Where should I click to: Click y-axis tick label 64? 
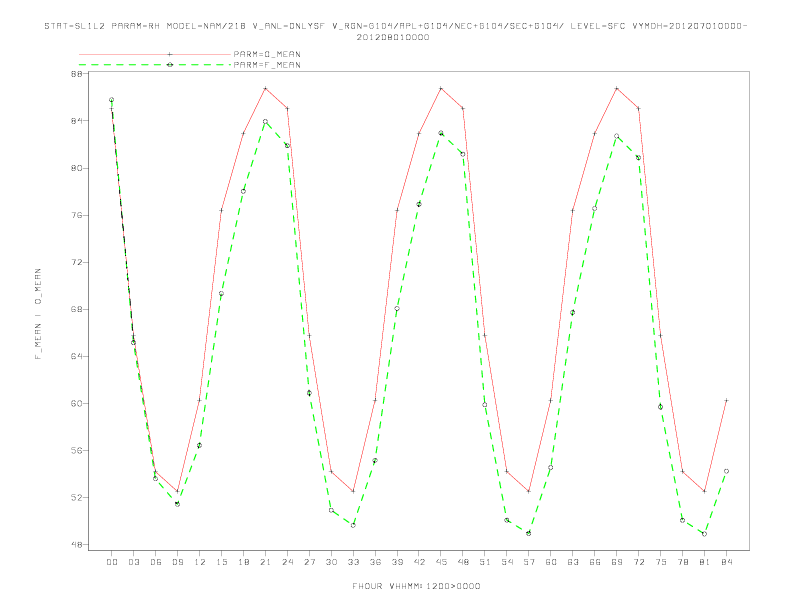(76, 356)
